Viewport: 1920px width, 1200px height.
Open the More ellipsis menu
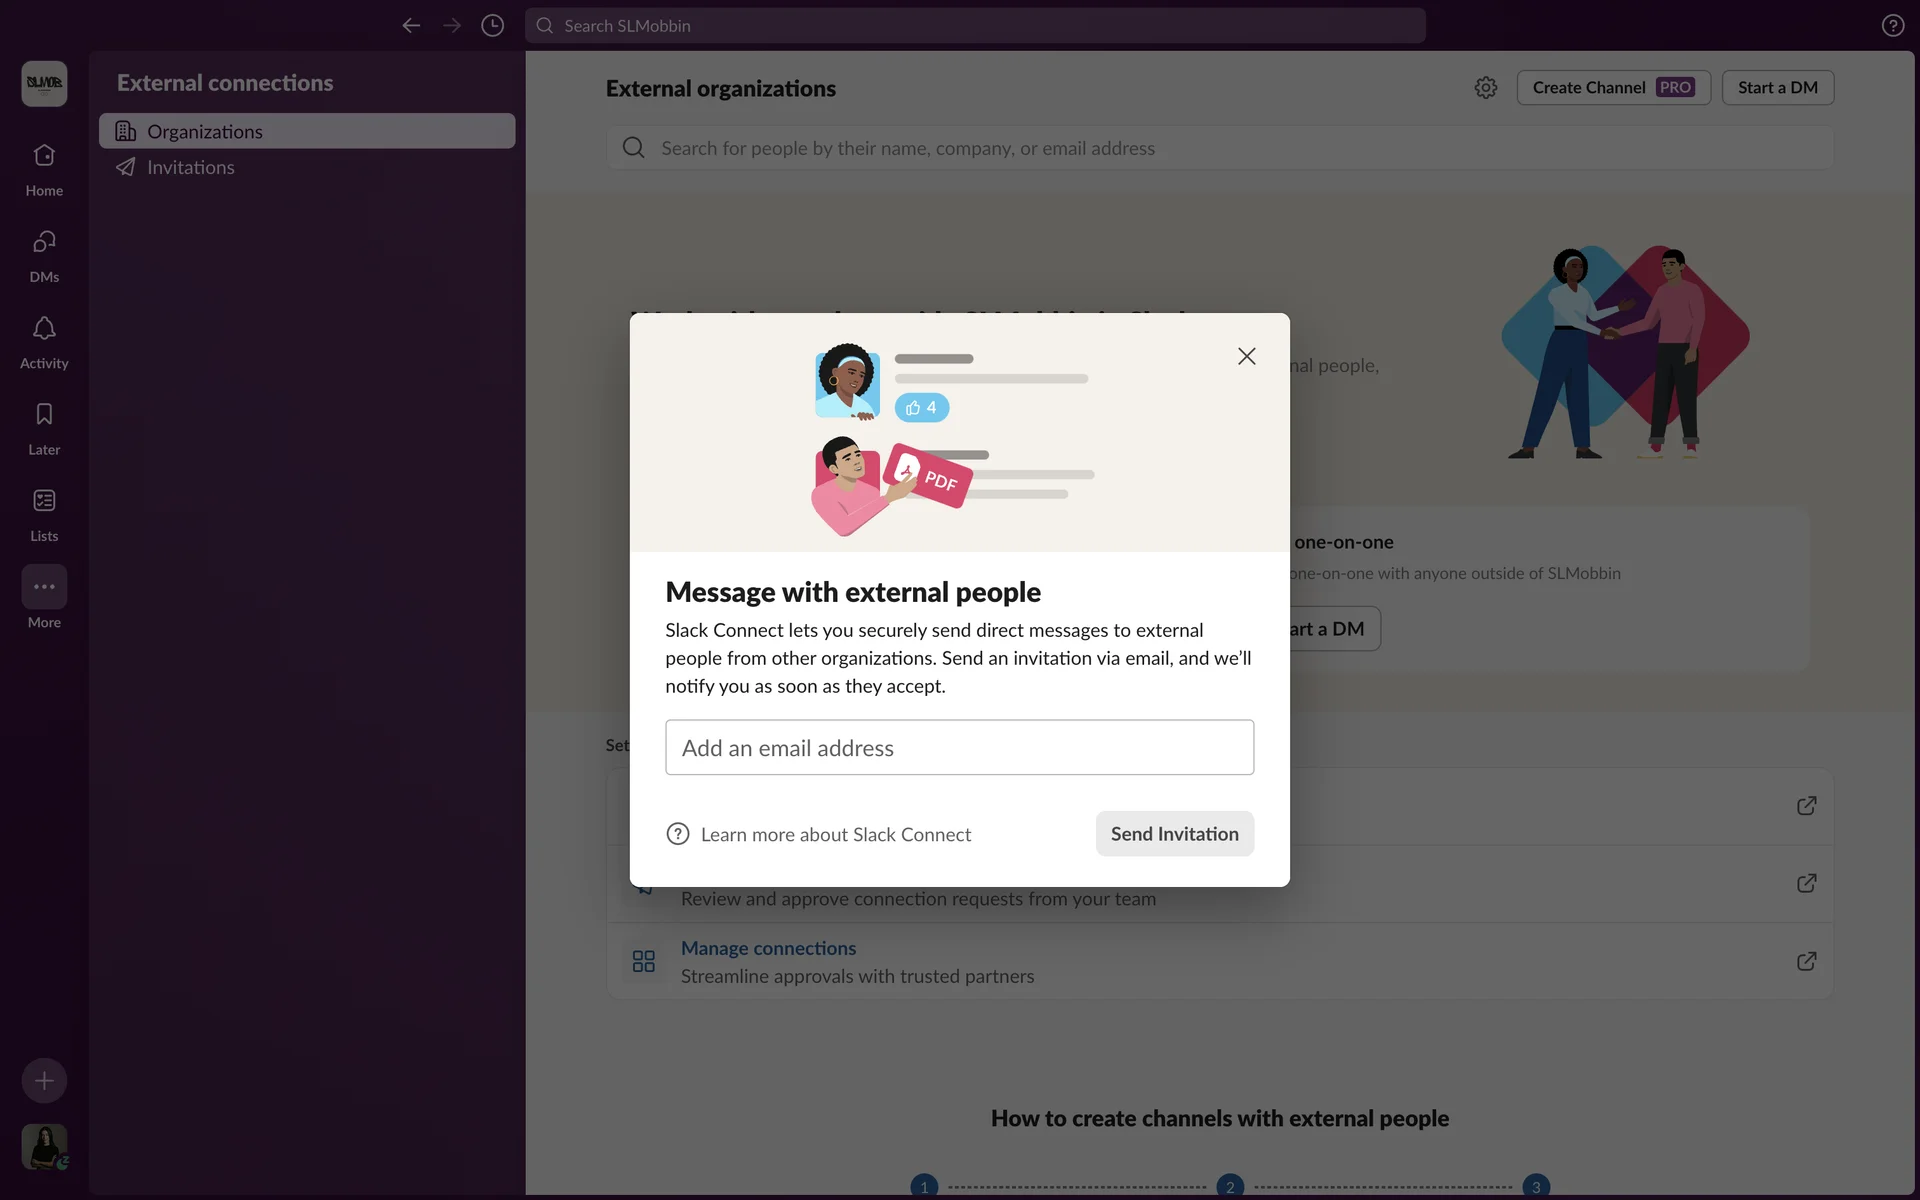coord(44,587)
